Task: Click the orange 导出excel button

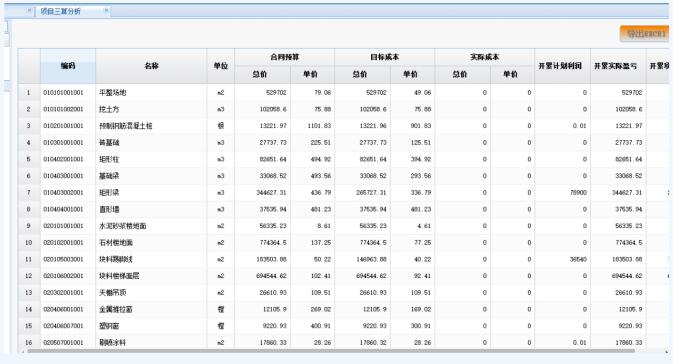Action: [644, 33]
